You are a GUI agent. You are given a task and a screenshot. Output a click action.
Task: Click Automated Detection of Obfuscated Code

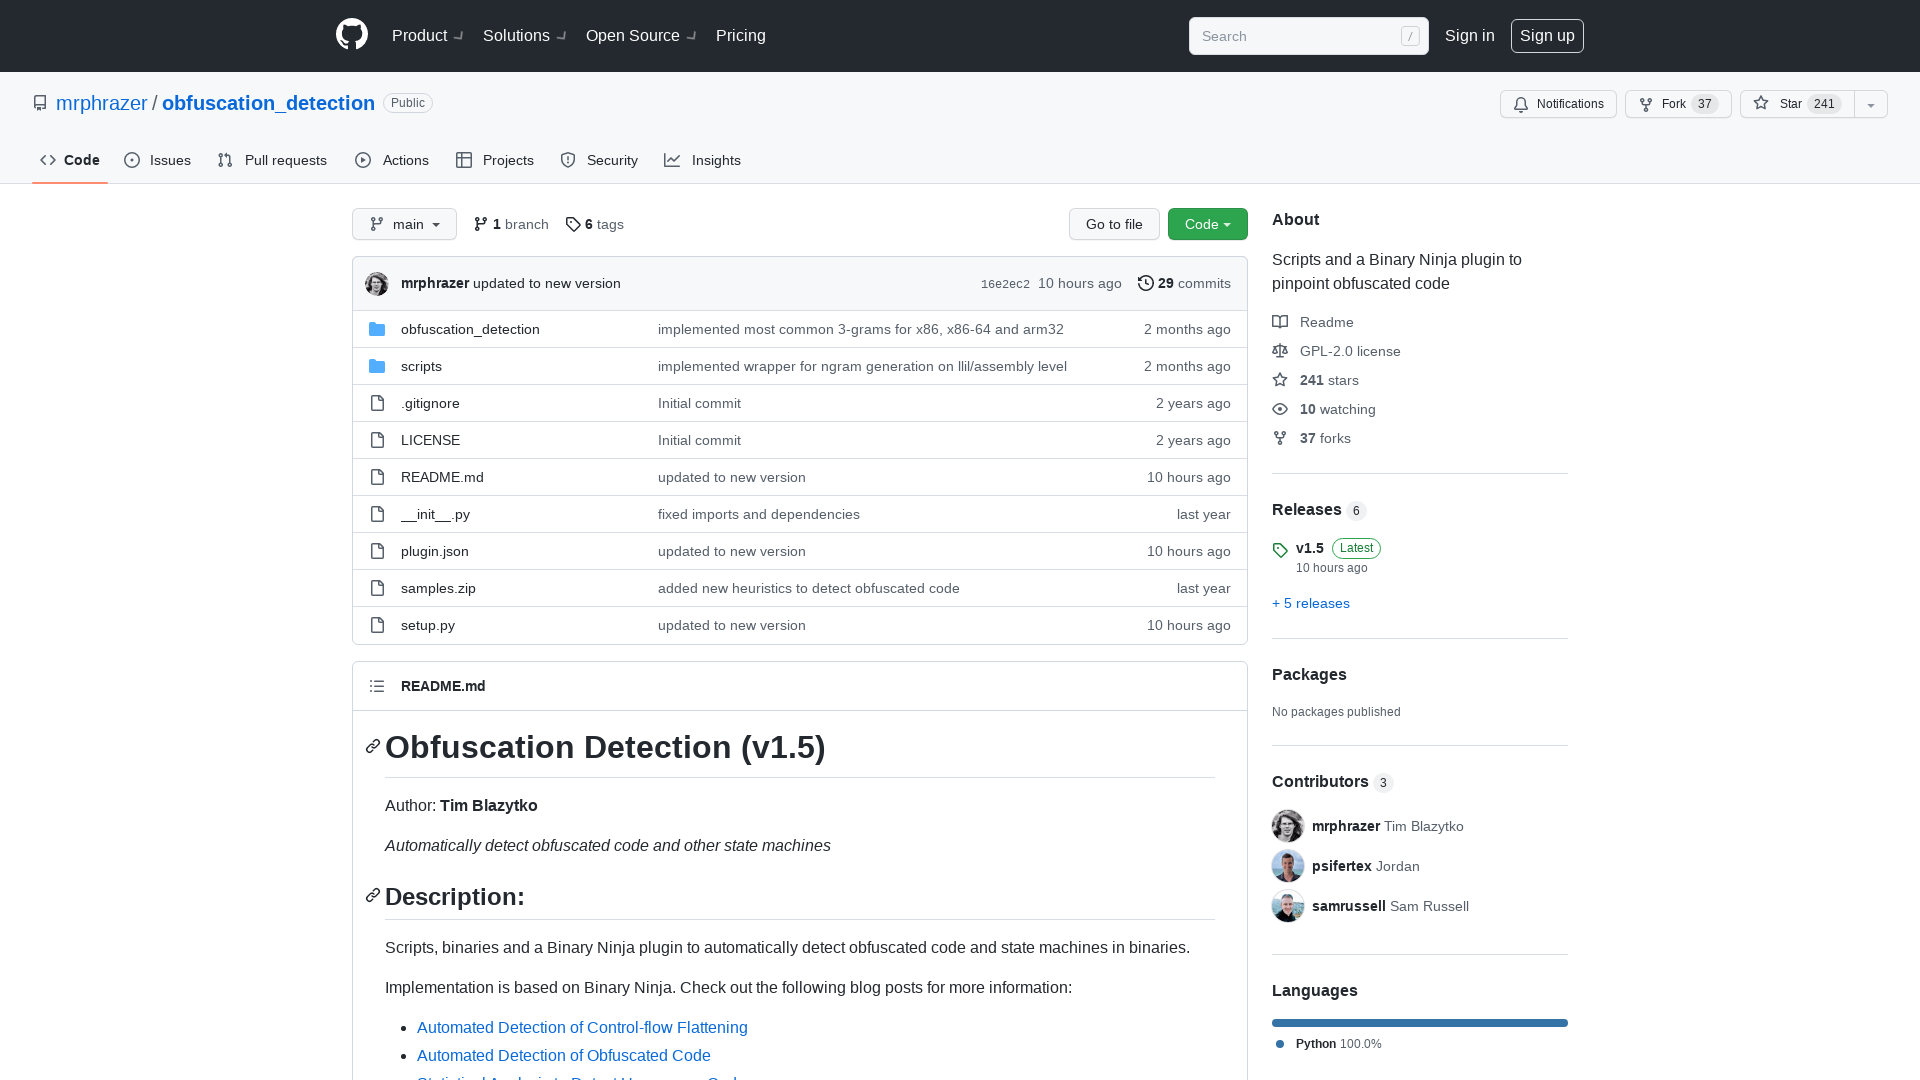point(564,1055)
